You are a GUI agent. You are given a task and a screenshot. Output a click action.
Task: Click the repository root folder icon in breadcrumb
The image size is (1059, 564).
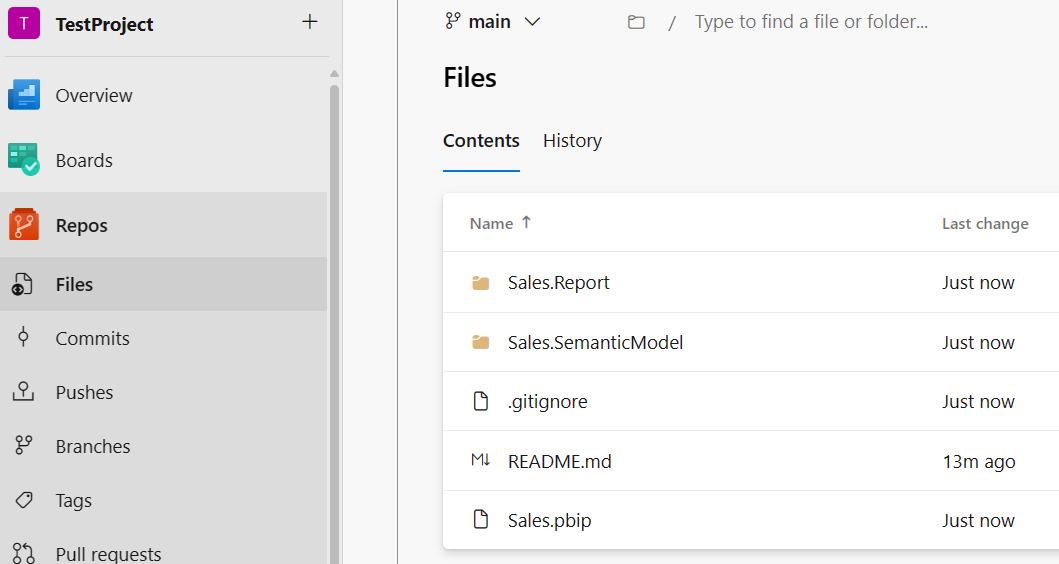pos(636,22)
